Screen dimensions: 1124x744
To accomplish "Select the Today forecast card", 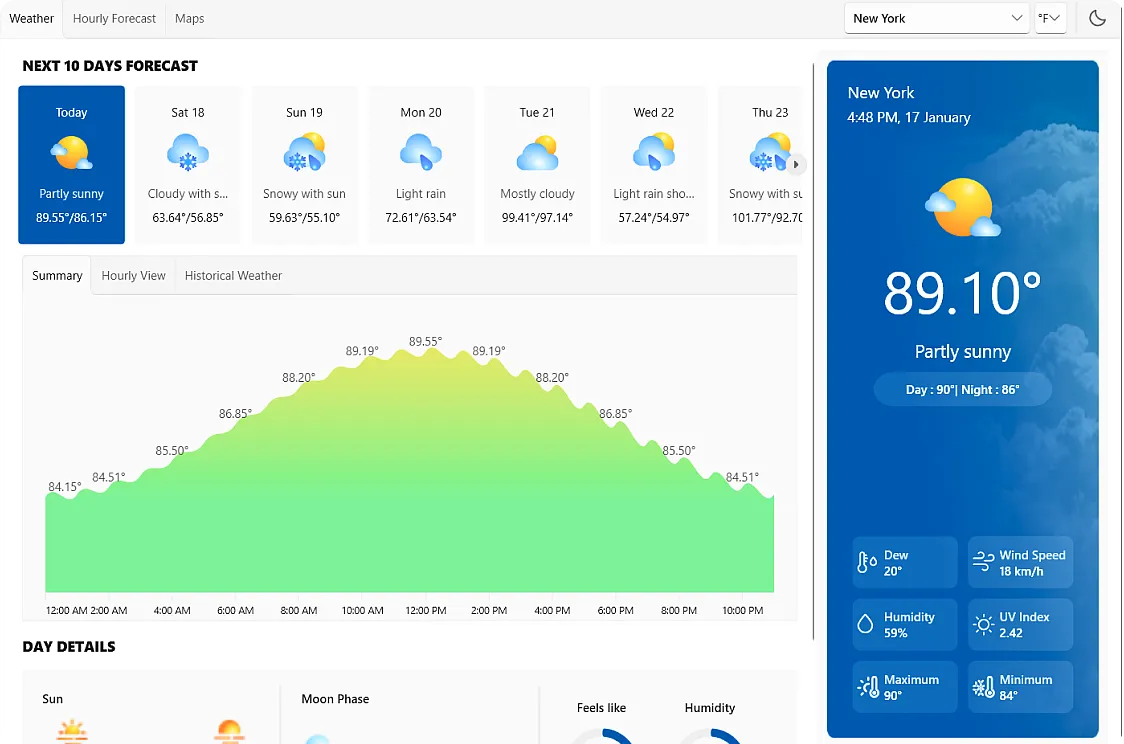I will (x=71, y=164).
